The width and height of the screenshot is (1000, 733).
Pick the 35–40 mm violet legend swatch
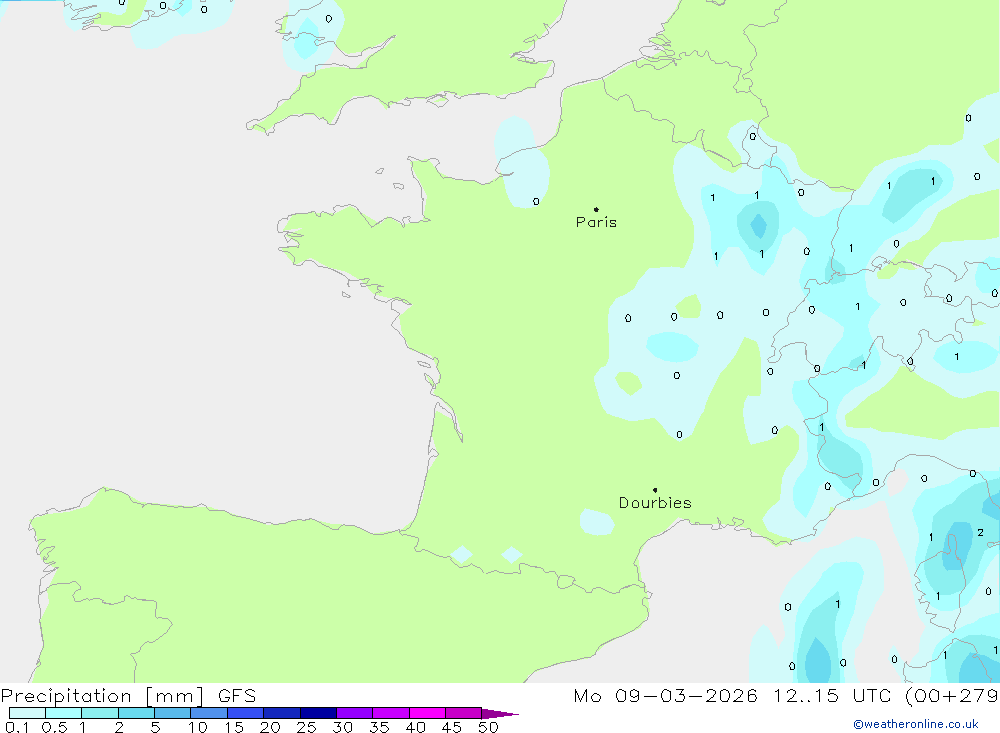click(391, 713)
